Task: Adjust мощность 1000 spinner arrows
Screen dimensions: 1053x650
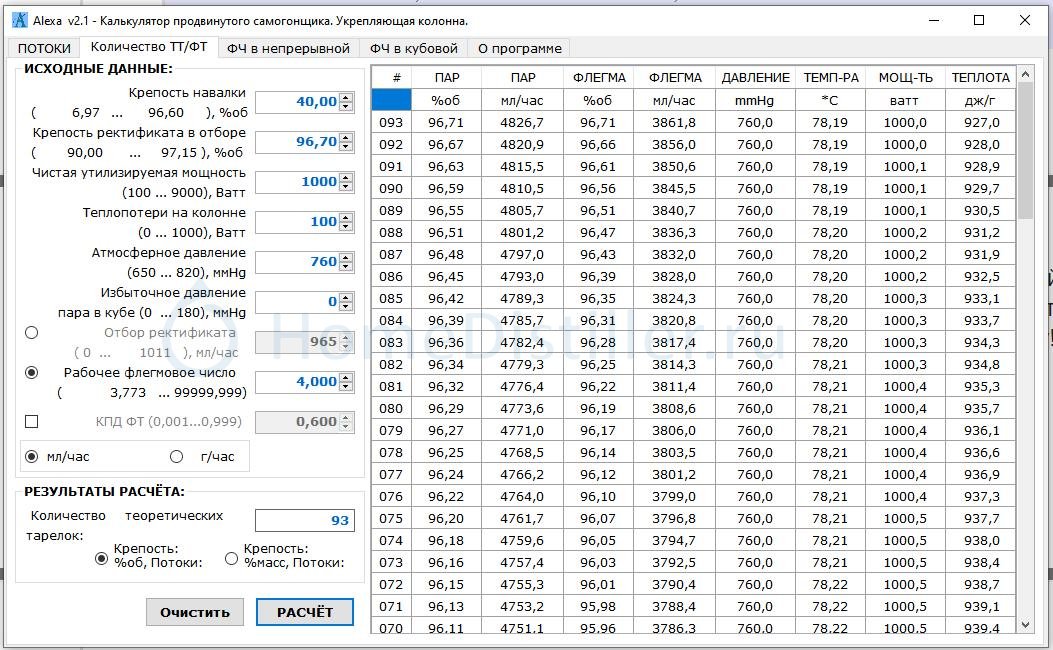Action: [x=346, y=182]
